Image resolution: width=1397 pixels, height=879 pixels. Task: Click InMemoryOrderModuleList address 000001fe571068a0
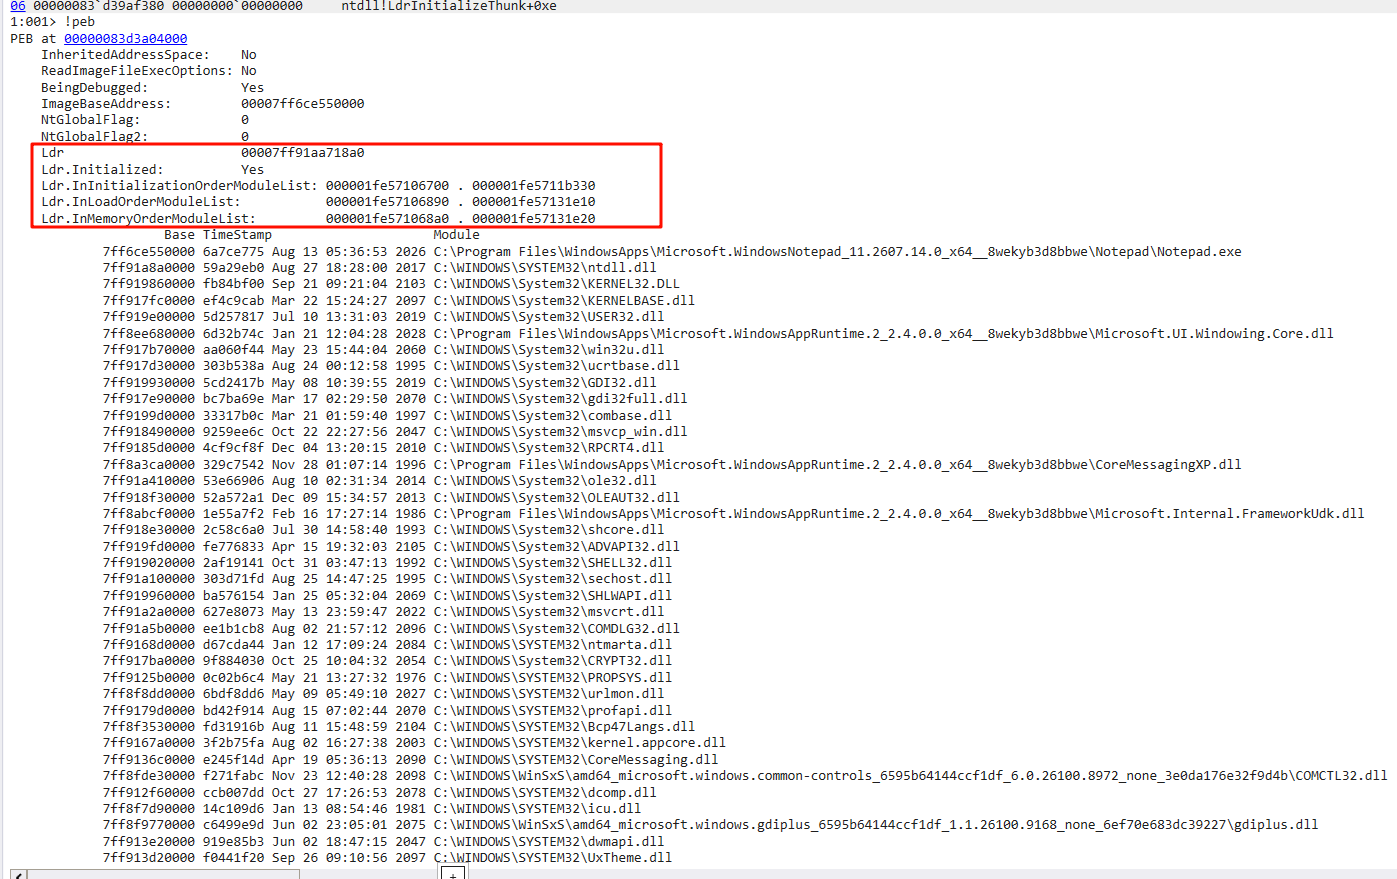coord(387,218)
